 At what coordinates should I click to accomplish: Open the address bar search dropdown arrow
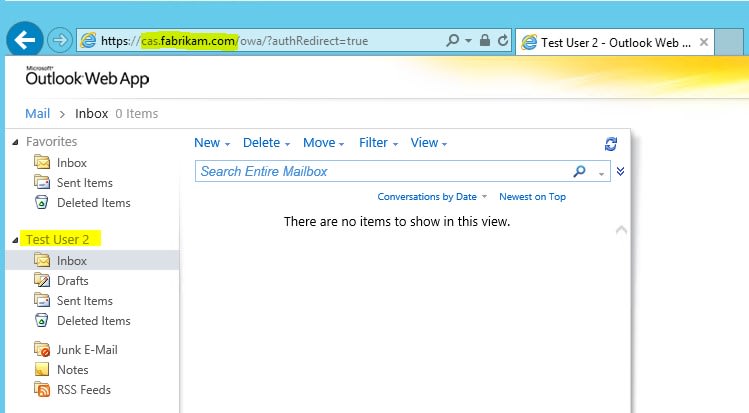coord(468,41)
